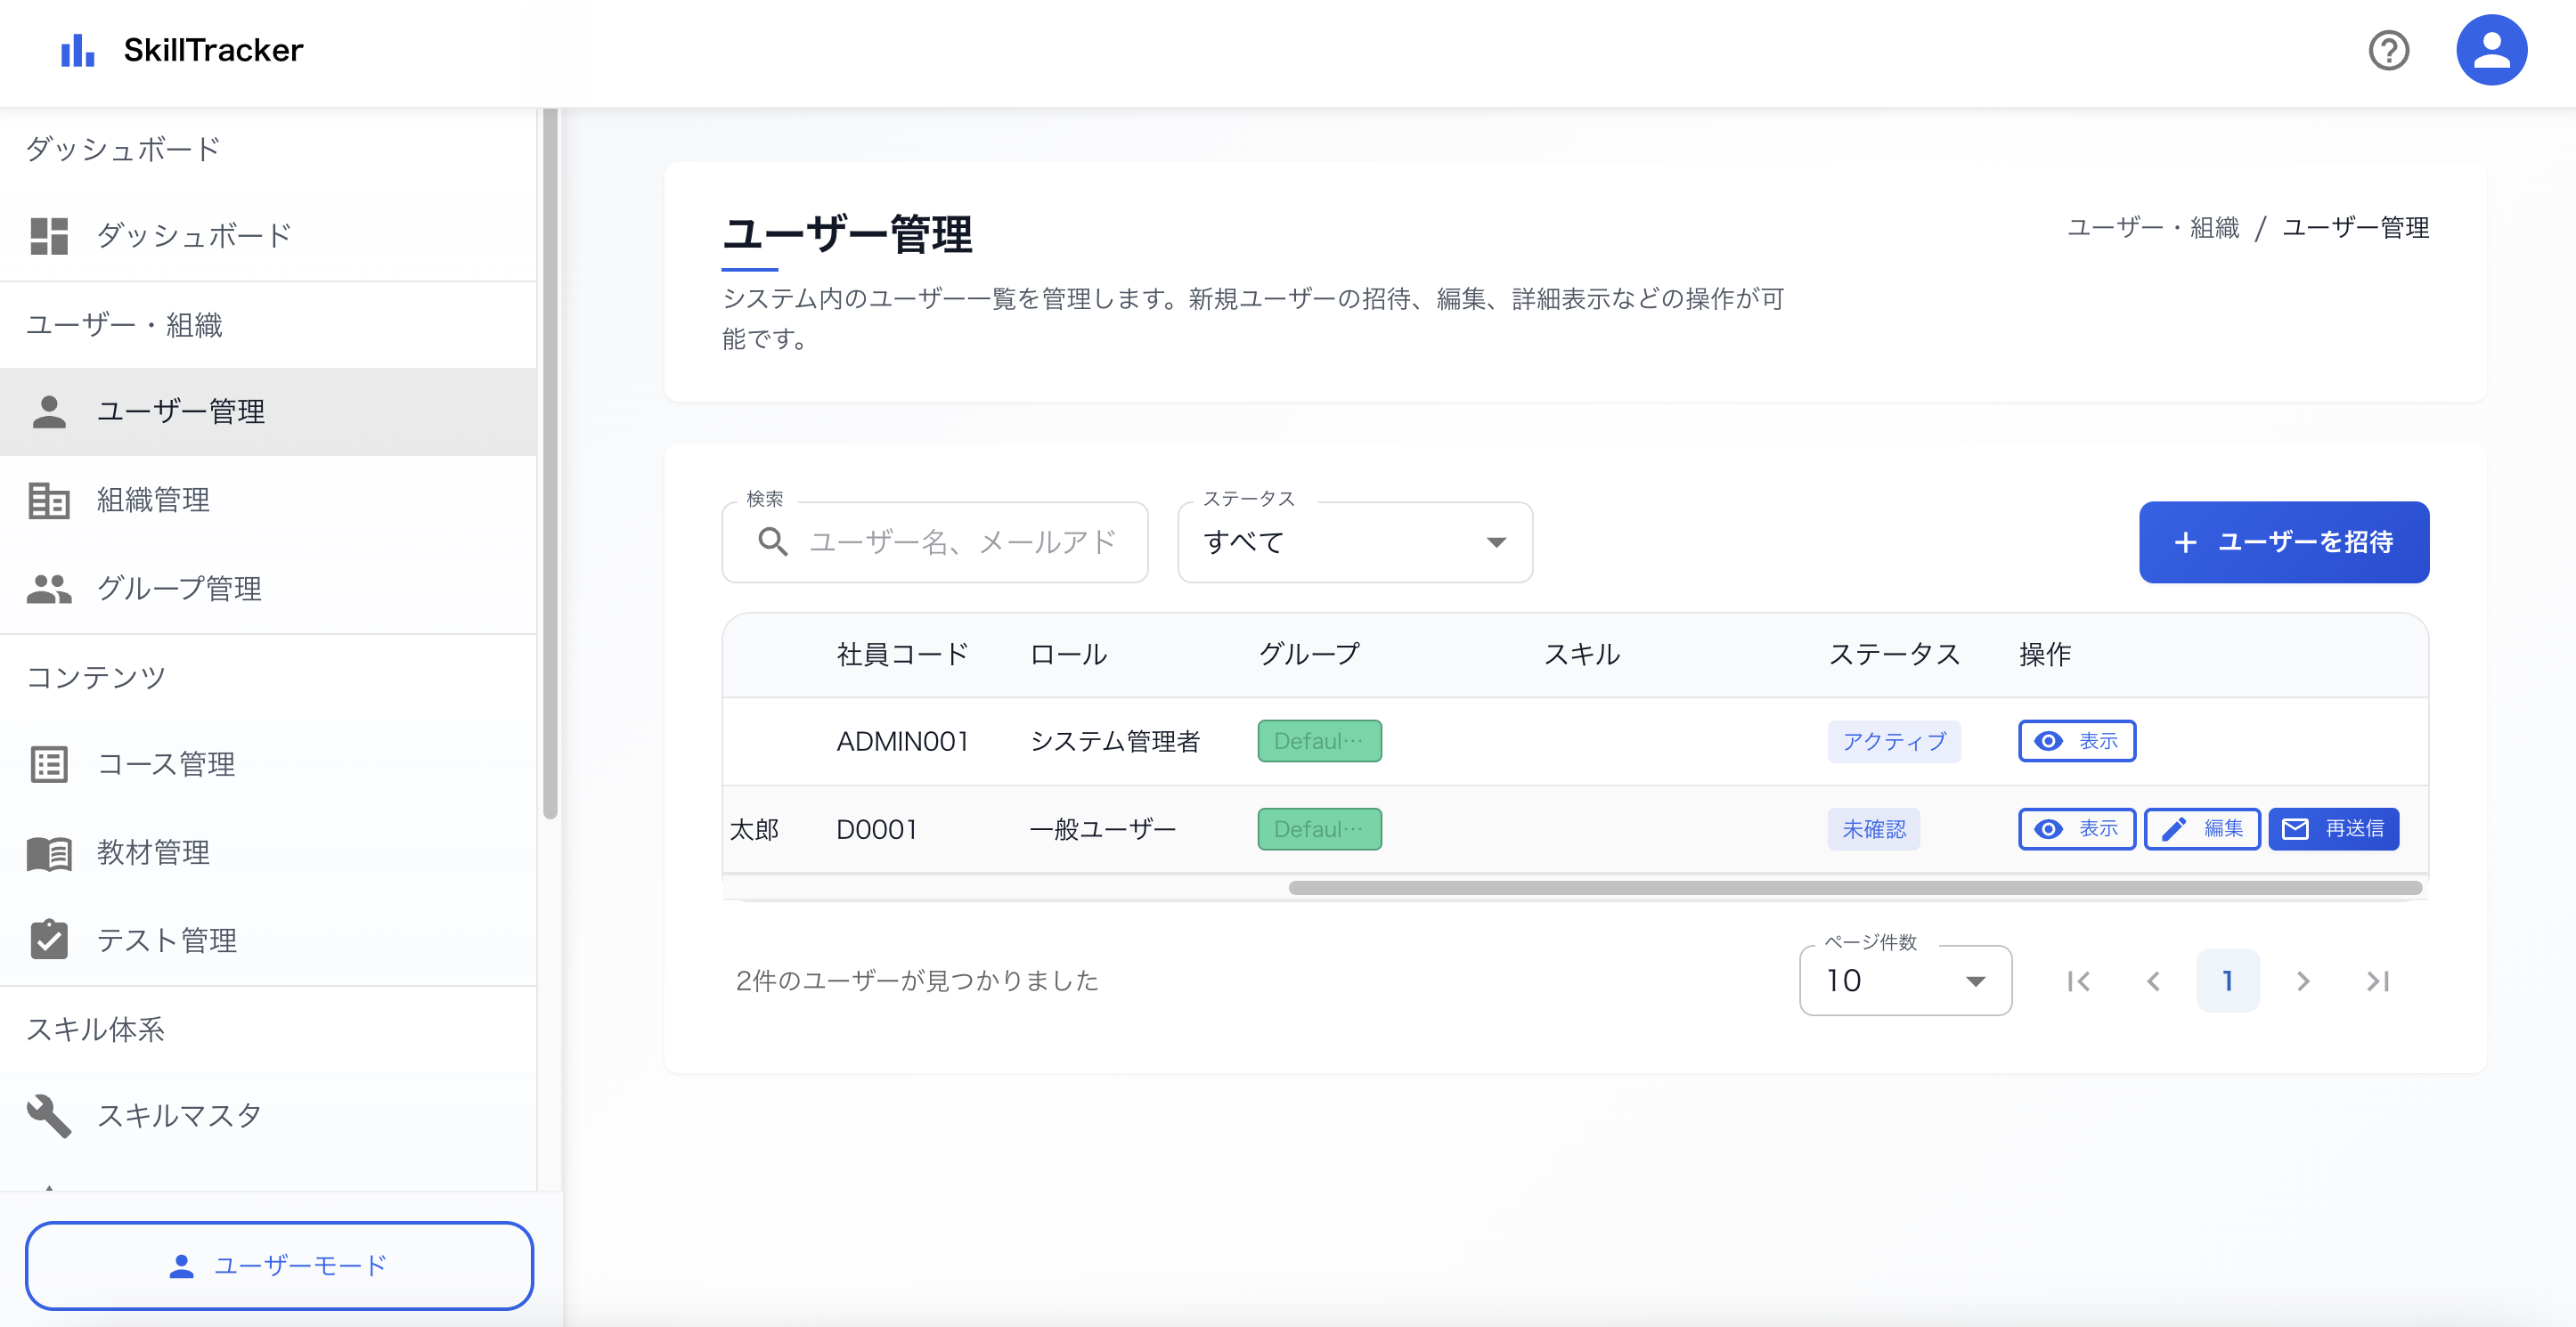Expand the ページ件数 page size dropdown
The width and height of the screenshot is (2576, 1327).
[1904, 980]
